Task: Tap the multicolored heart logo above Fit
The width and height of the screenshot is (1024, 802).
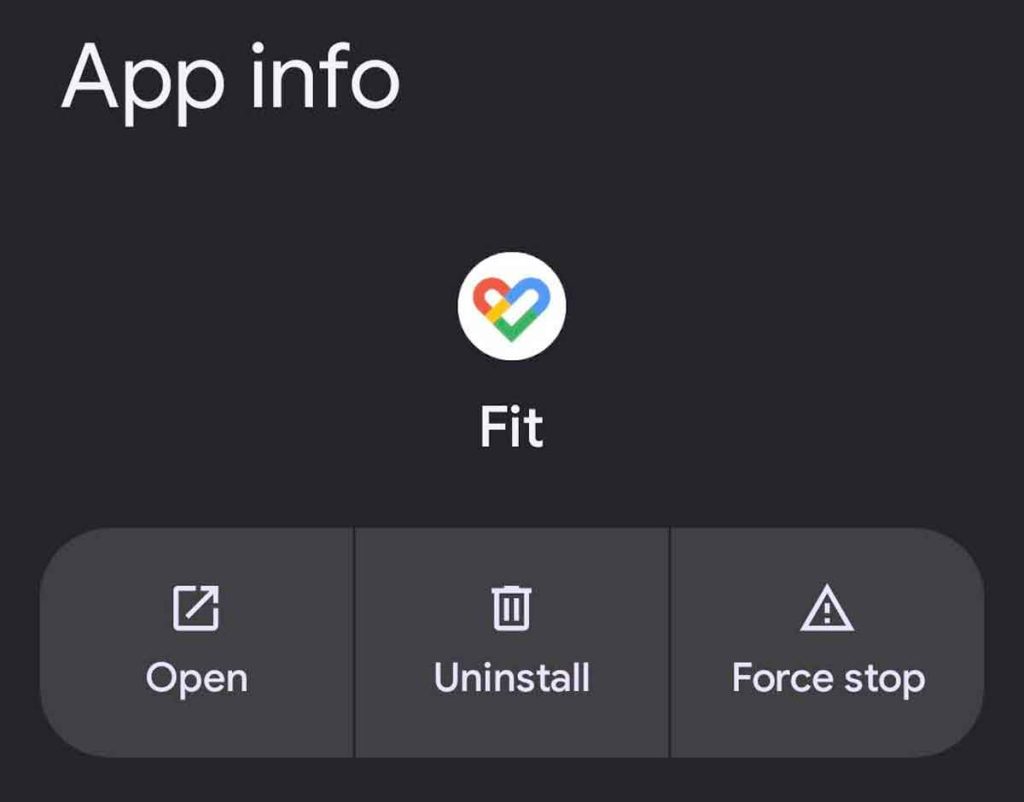Action: pos(511,307)
